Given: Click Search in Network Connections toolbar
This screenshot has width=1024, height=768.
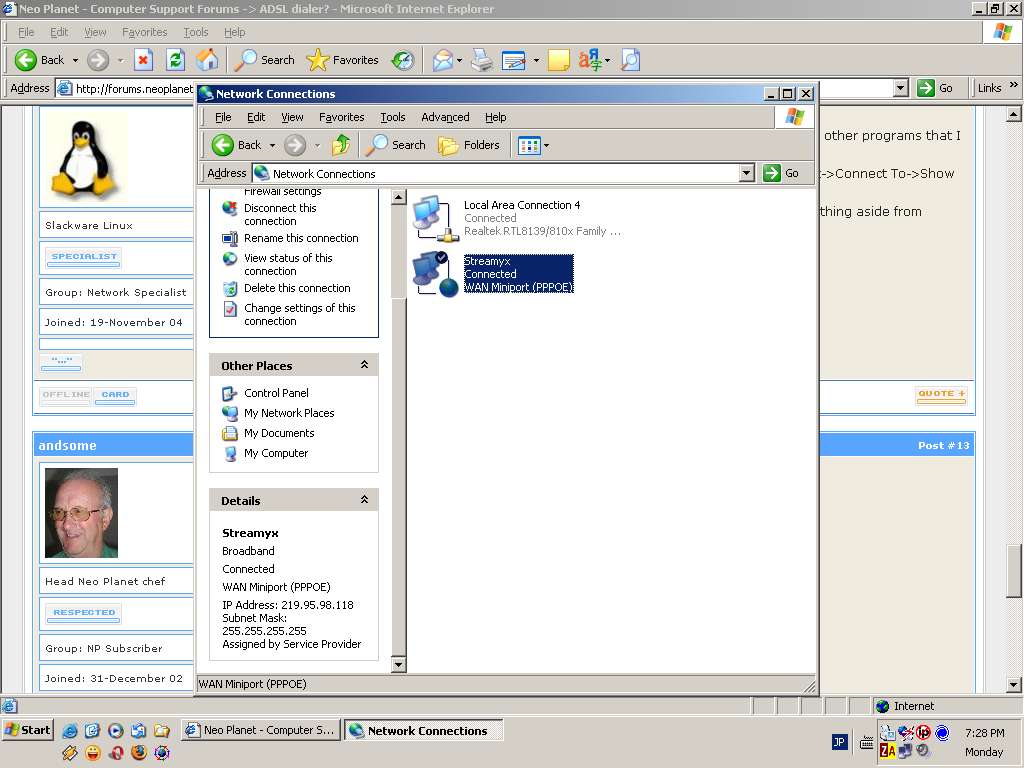Looking at the screenshot, I should [395, 145].
